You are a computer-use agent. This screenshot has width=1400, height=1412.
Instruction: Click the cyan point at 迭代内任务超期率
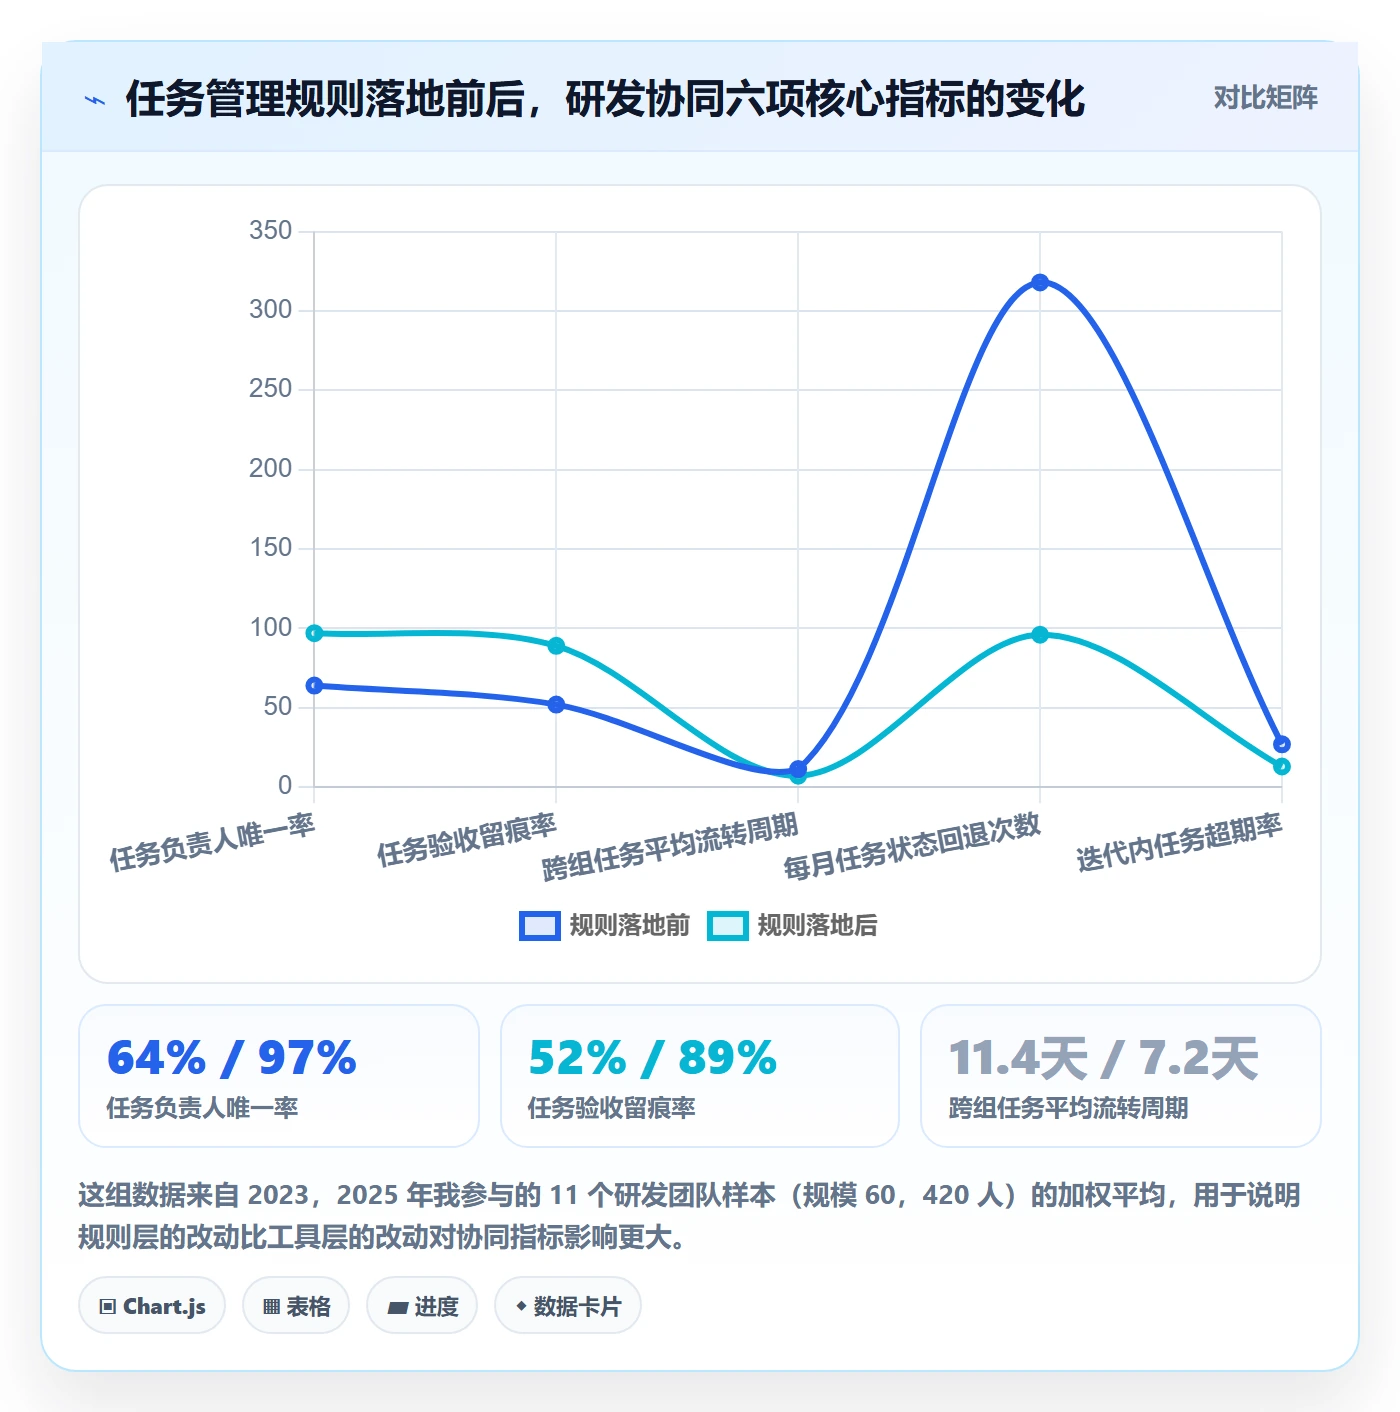pos(1282,767)
